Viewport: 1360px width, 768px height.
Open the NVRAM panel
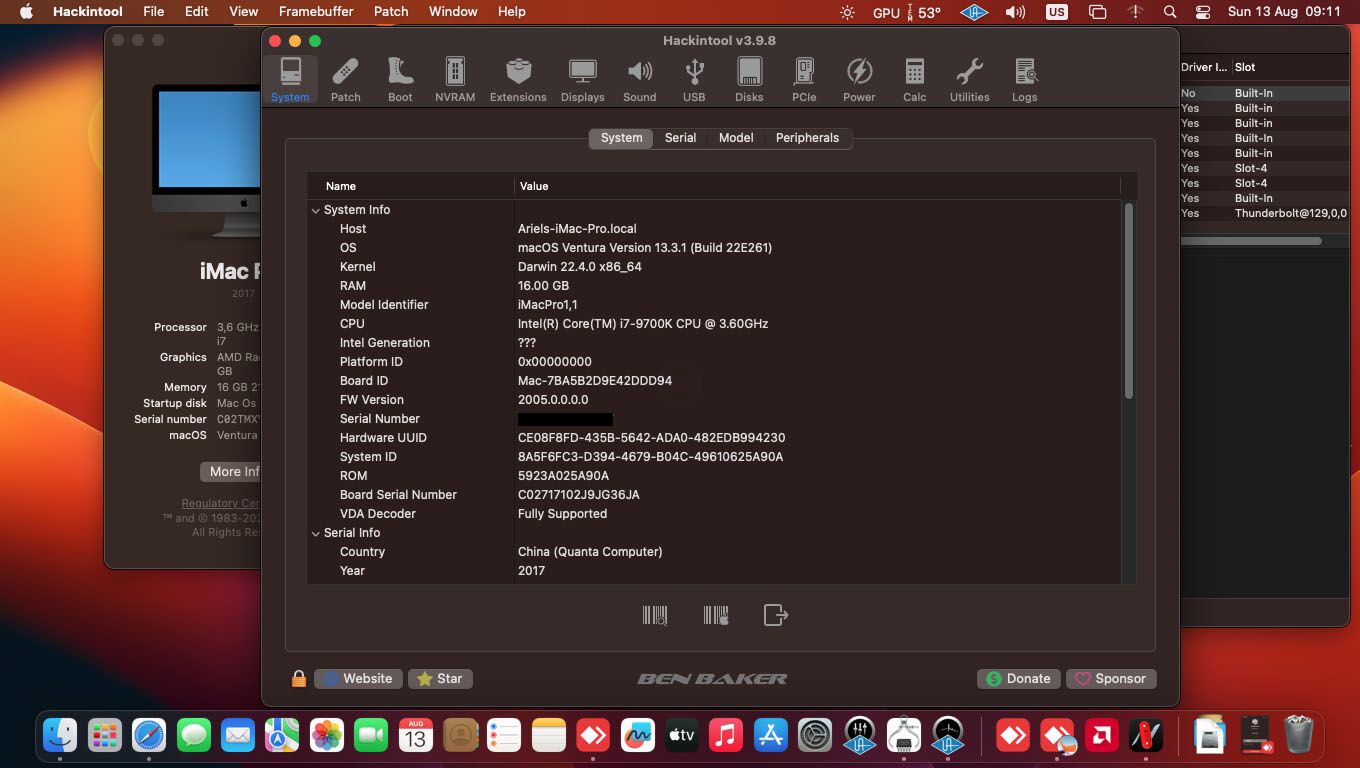pos(455,77)
